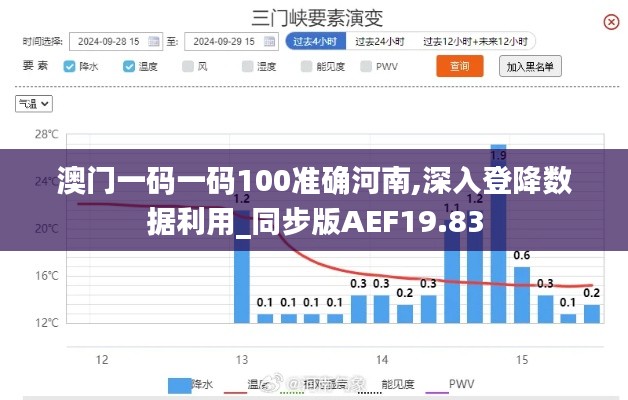Open the 气温 dropdown
The width and height of the screenshot is (628, 400).
pos(34,104)
